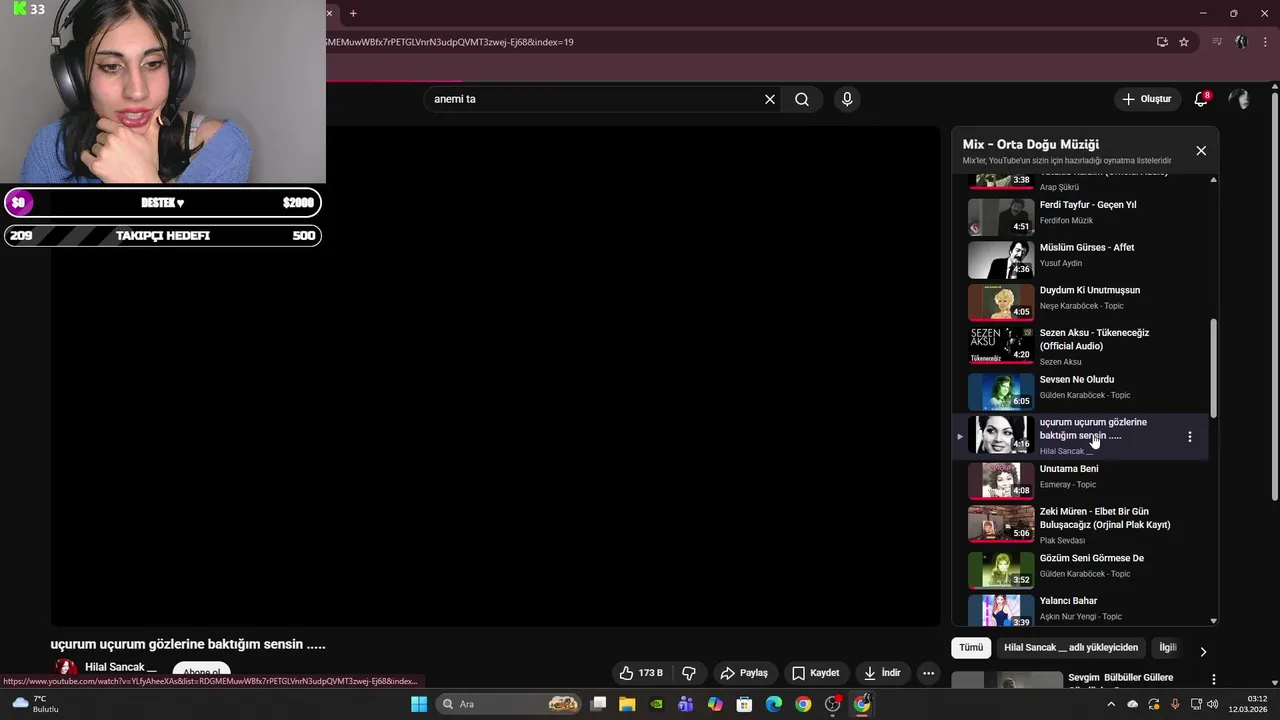Image resolution: width=1280 pixels, height=720 pixels.
Task: Open OBS Studio from taskbar
Action: (833, 704)
